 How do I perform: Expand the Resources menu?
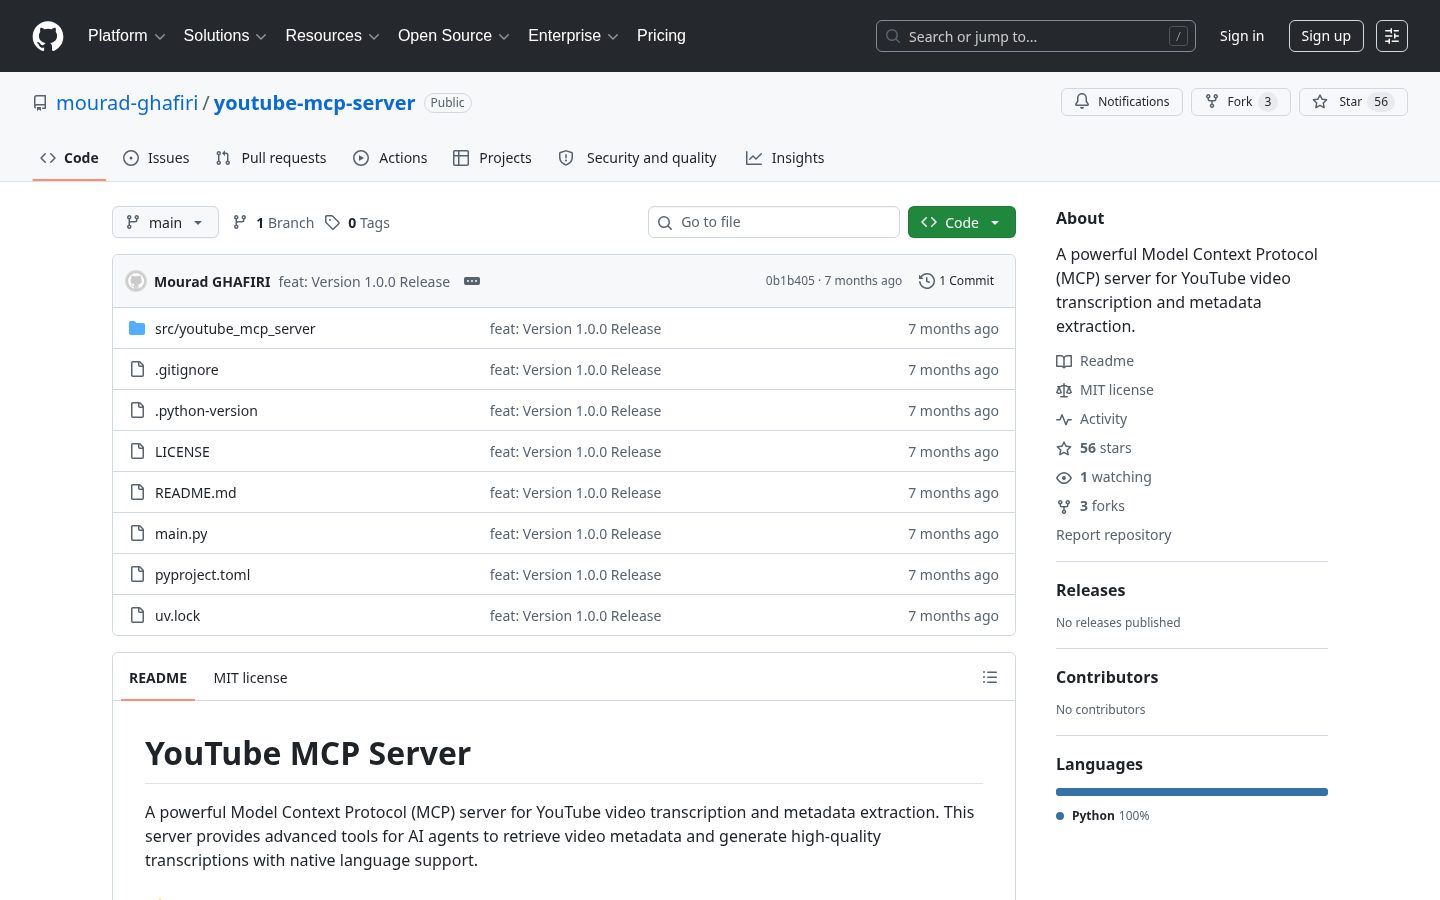pos(332,36)
